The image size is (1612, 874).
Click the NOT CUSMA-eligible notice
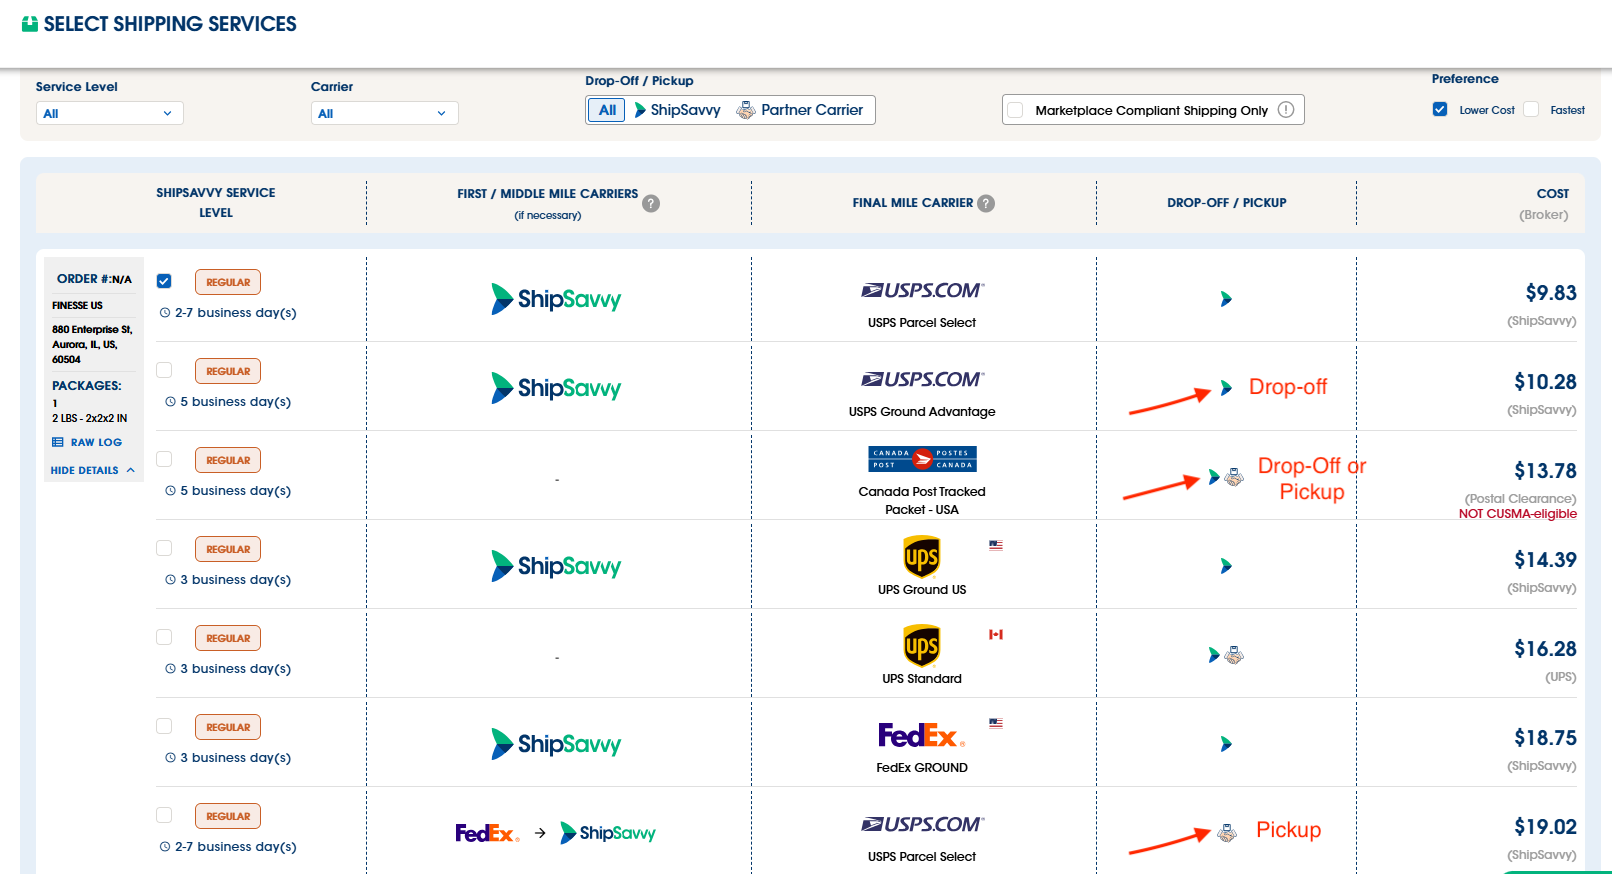[1517, 514]
